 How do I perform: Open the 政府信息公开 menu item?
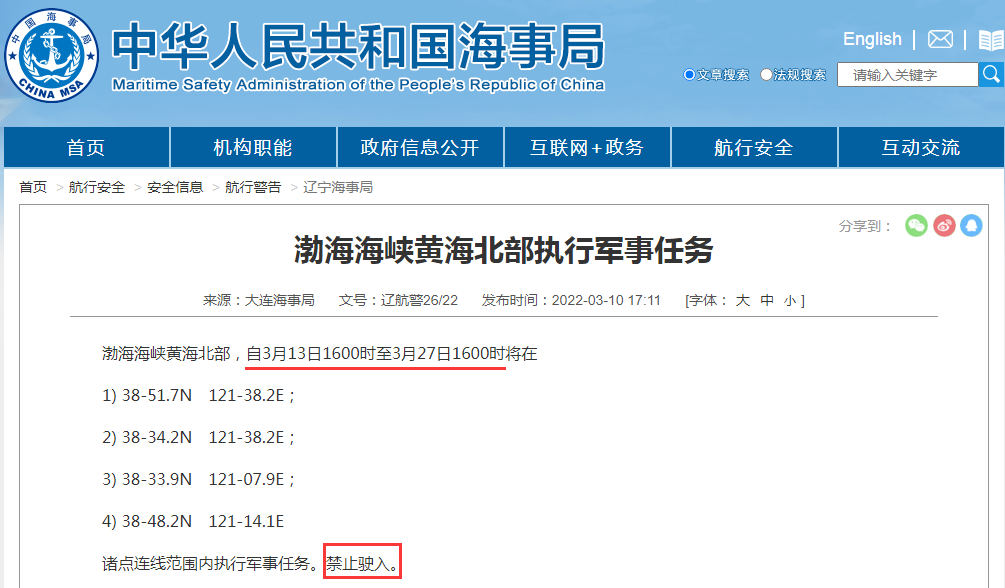pyautogui.click(x=420, y=147)
